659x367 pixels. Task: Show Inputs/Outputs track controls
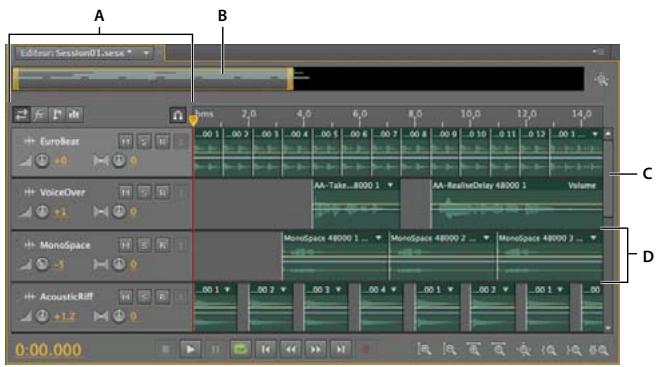pos(21,114)
